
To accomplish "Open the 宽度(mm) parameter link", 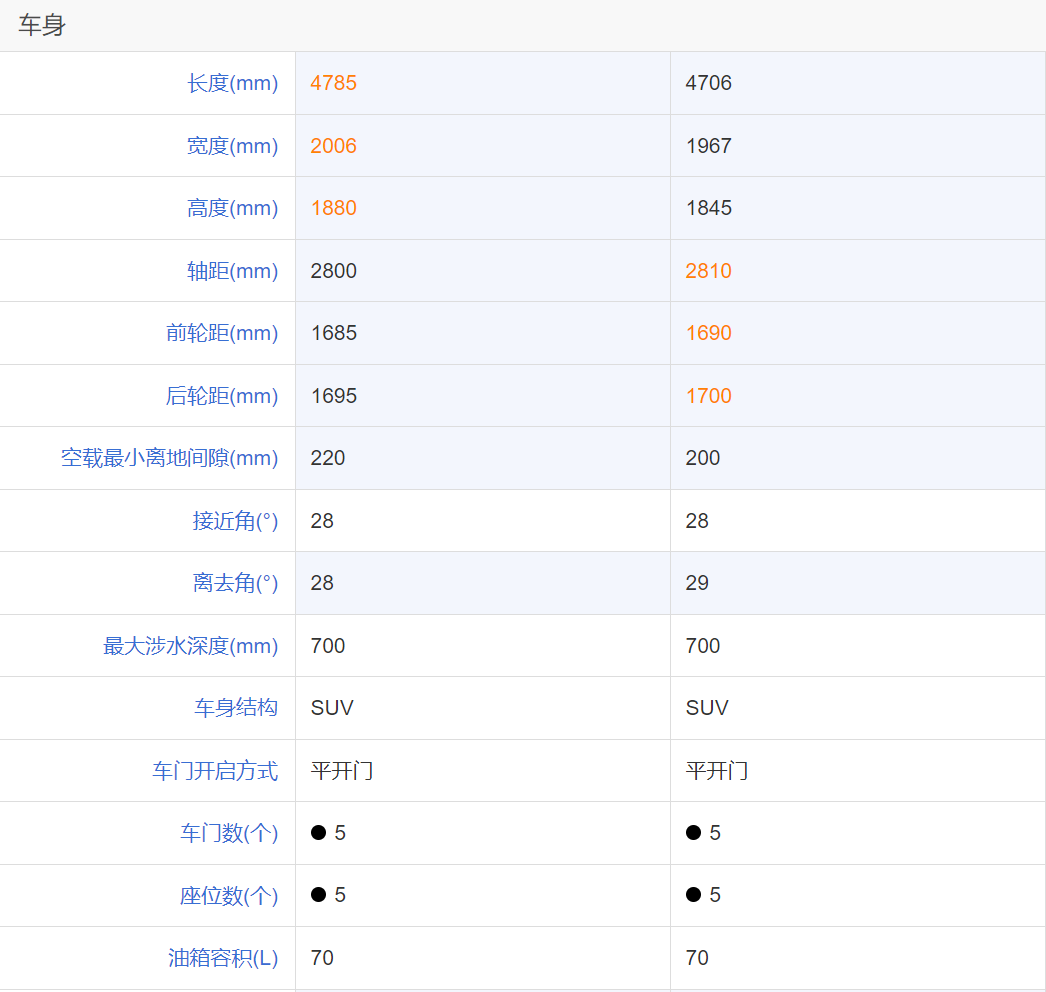I will coord(232,146).
